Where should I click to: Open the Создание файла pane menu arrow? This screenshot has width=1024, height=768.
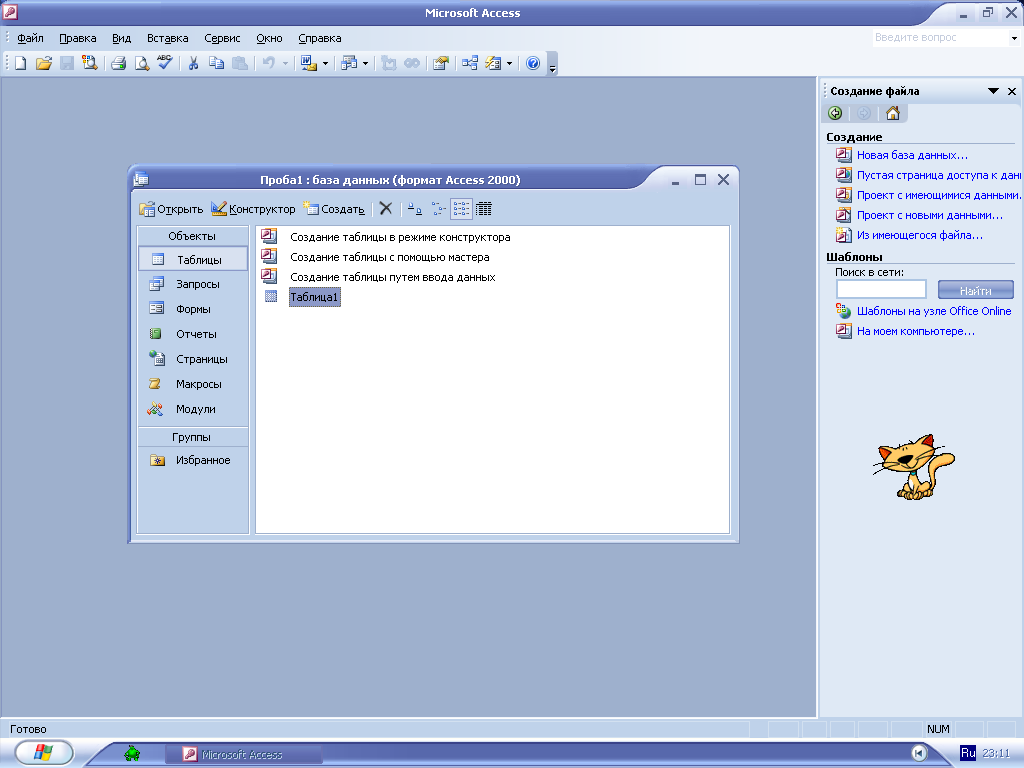993,91
